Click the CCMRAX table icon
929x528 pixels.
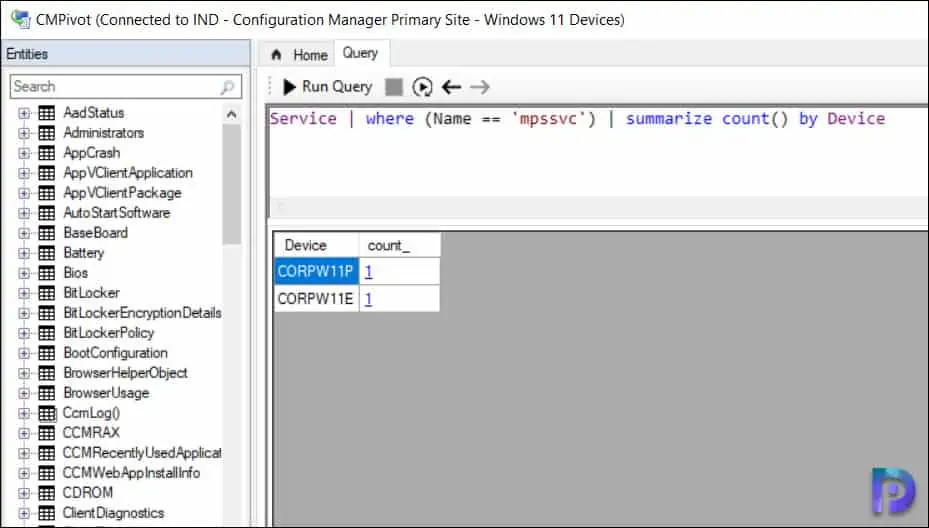[47, 433]
